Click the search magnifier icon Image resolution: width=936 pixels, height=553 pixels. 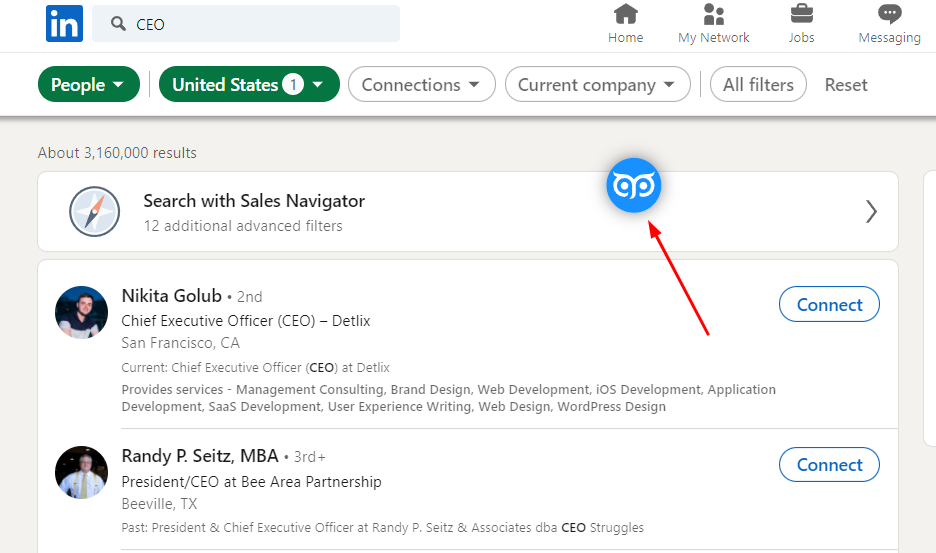coord(118,24)
